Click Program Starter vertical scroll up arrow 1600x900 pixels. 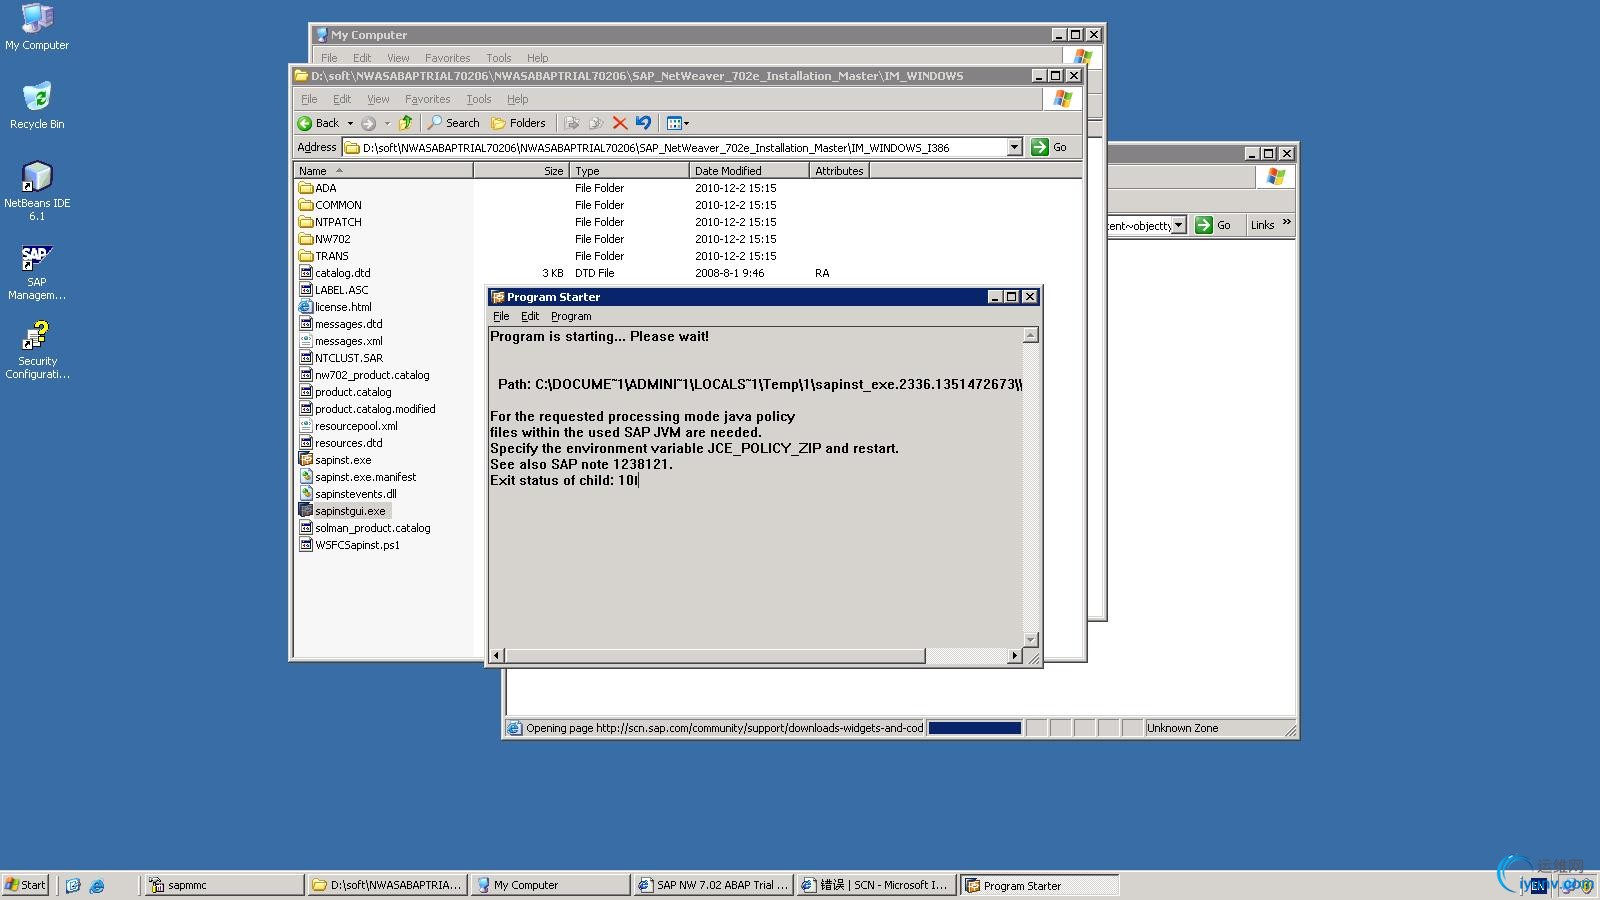(x=1031, y=335)
